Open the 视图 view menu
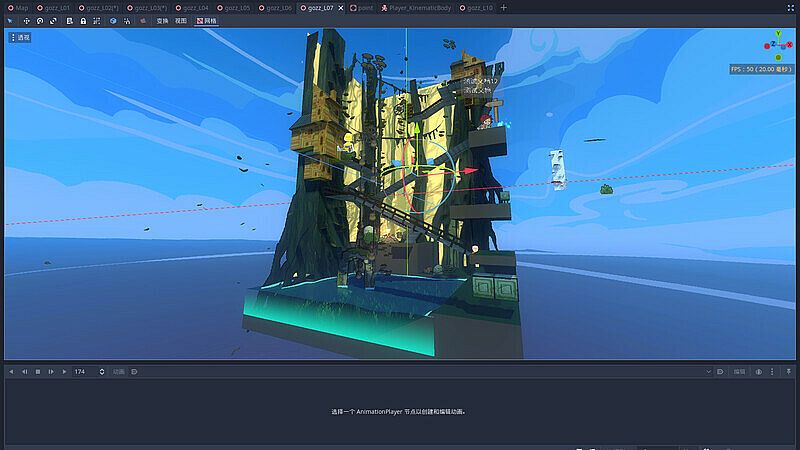Screen dimensions: 800x450 coord(181,20)
